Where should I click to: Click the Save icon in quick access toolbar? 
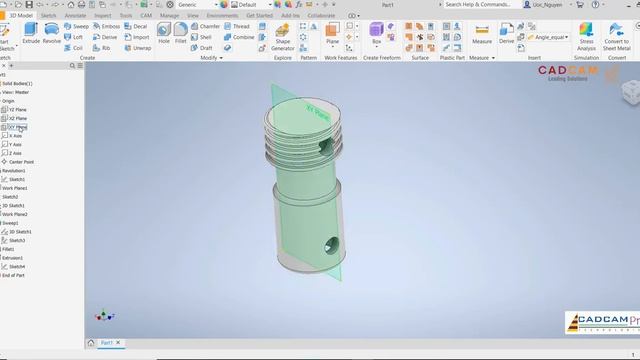pyautogui.click(x=29, y=5)
